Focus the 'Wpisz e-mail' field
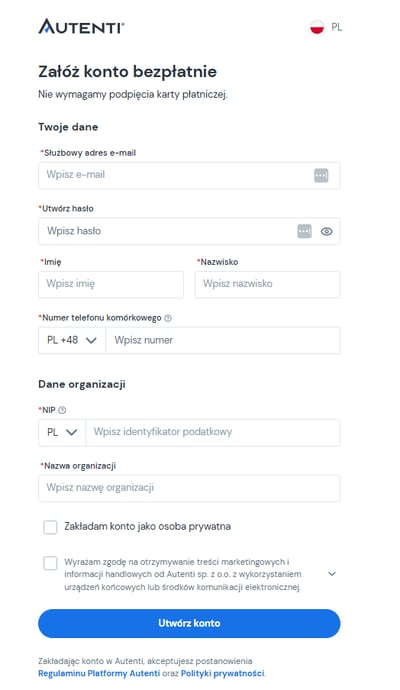Screen dimensions: 400x690 [189, 175]
